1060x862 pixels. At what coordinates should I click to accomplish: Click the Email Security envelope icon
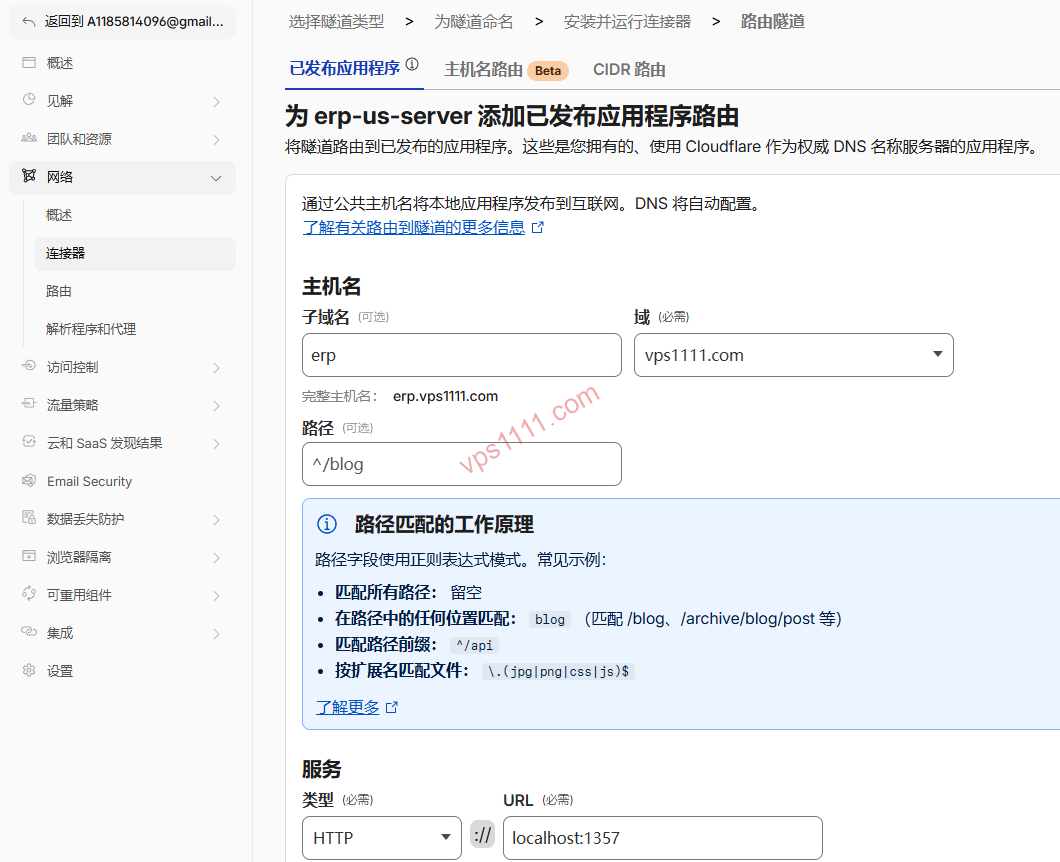pos(29,481)
